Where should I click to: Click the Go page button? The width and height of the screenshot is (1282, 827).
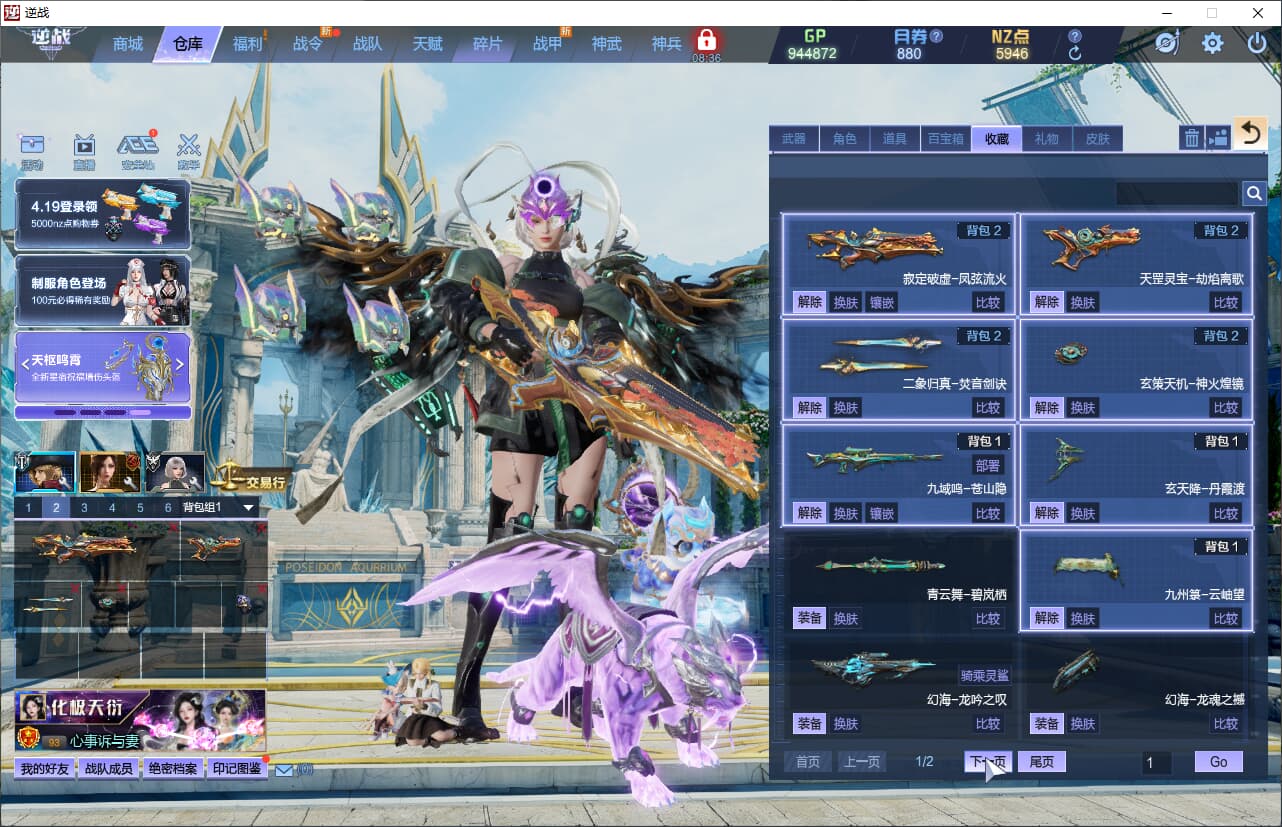1218,762
